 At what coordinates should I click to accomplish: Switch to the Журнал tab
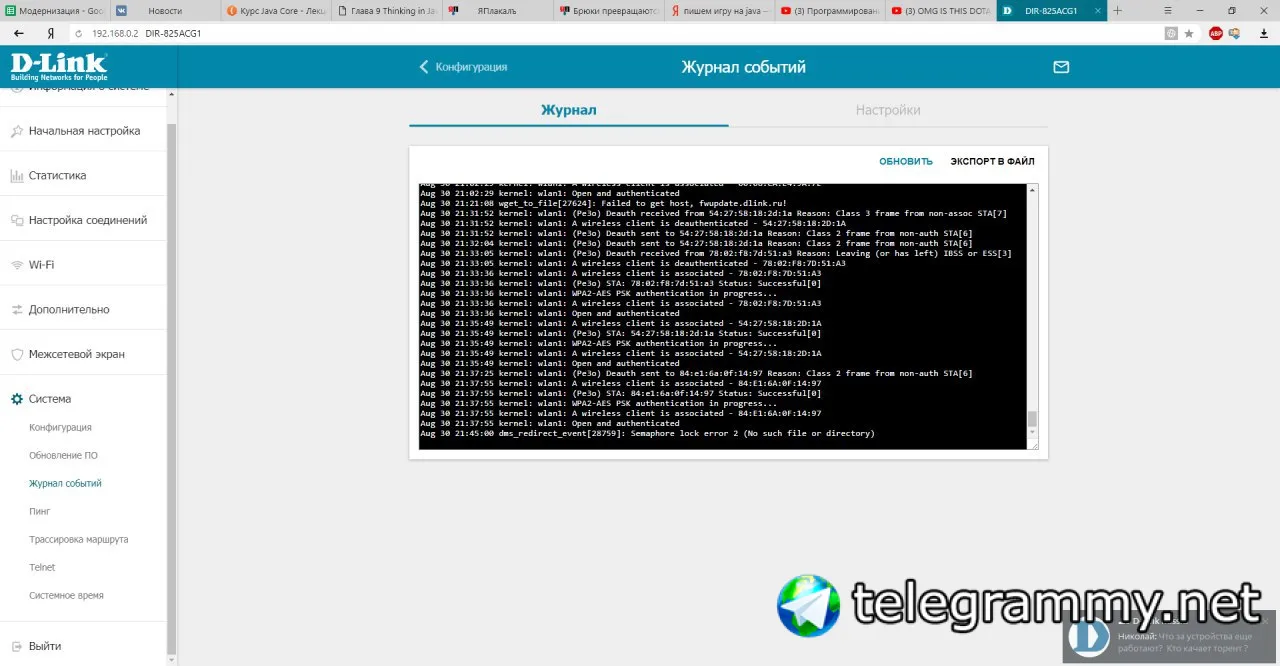[569, 110]
